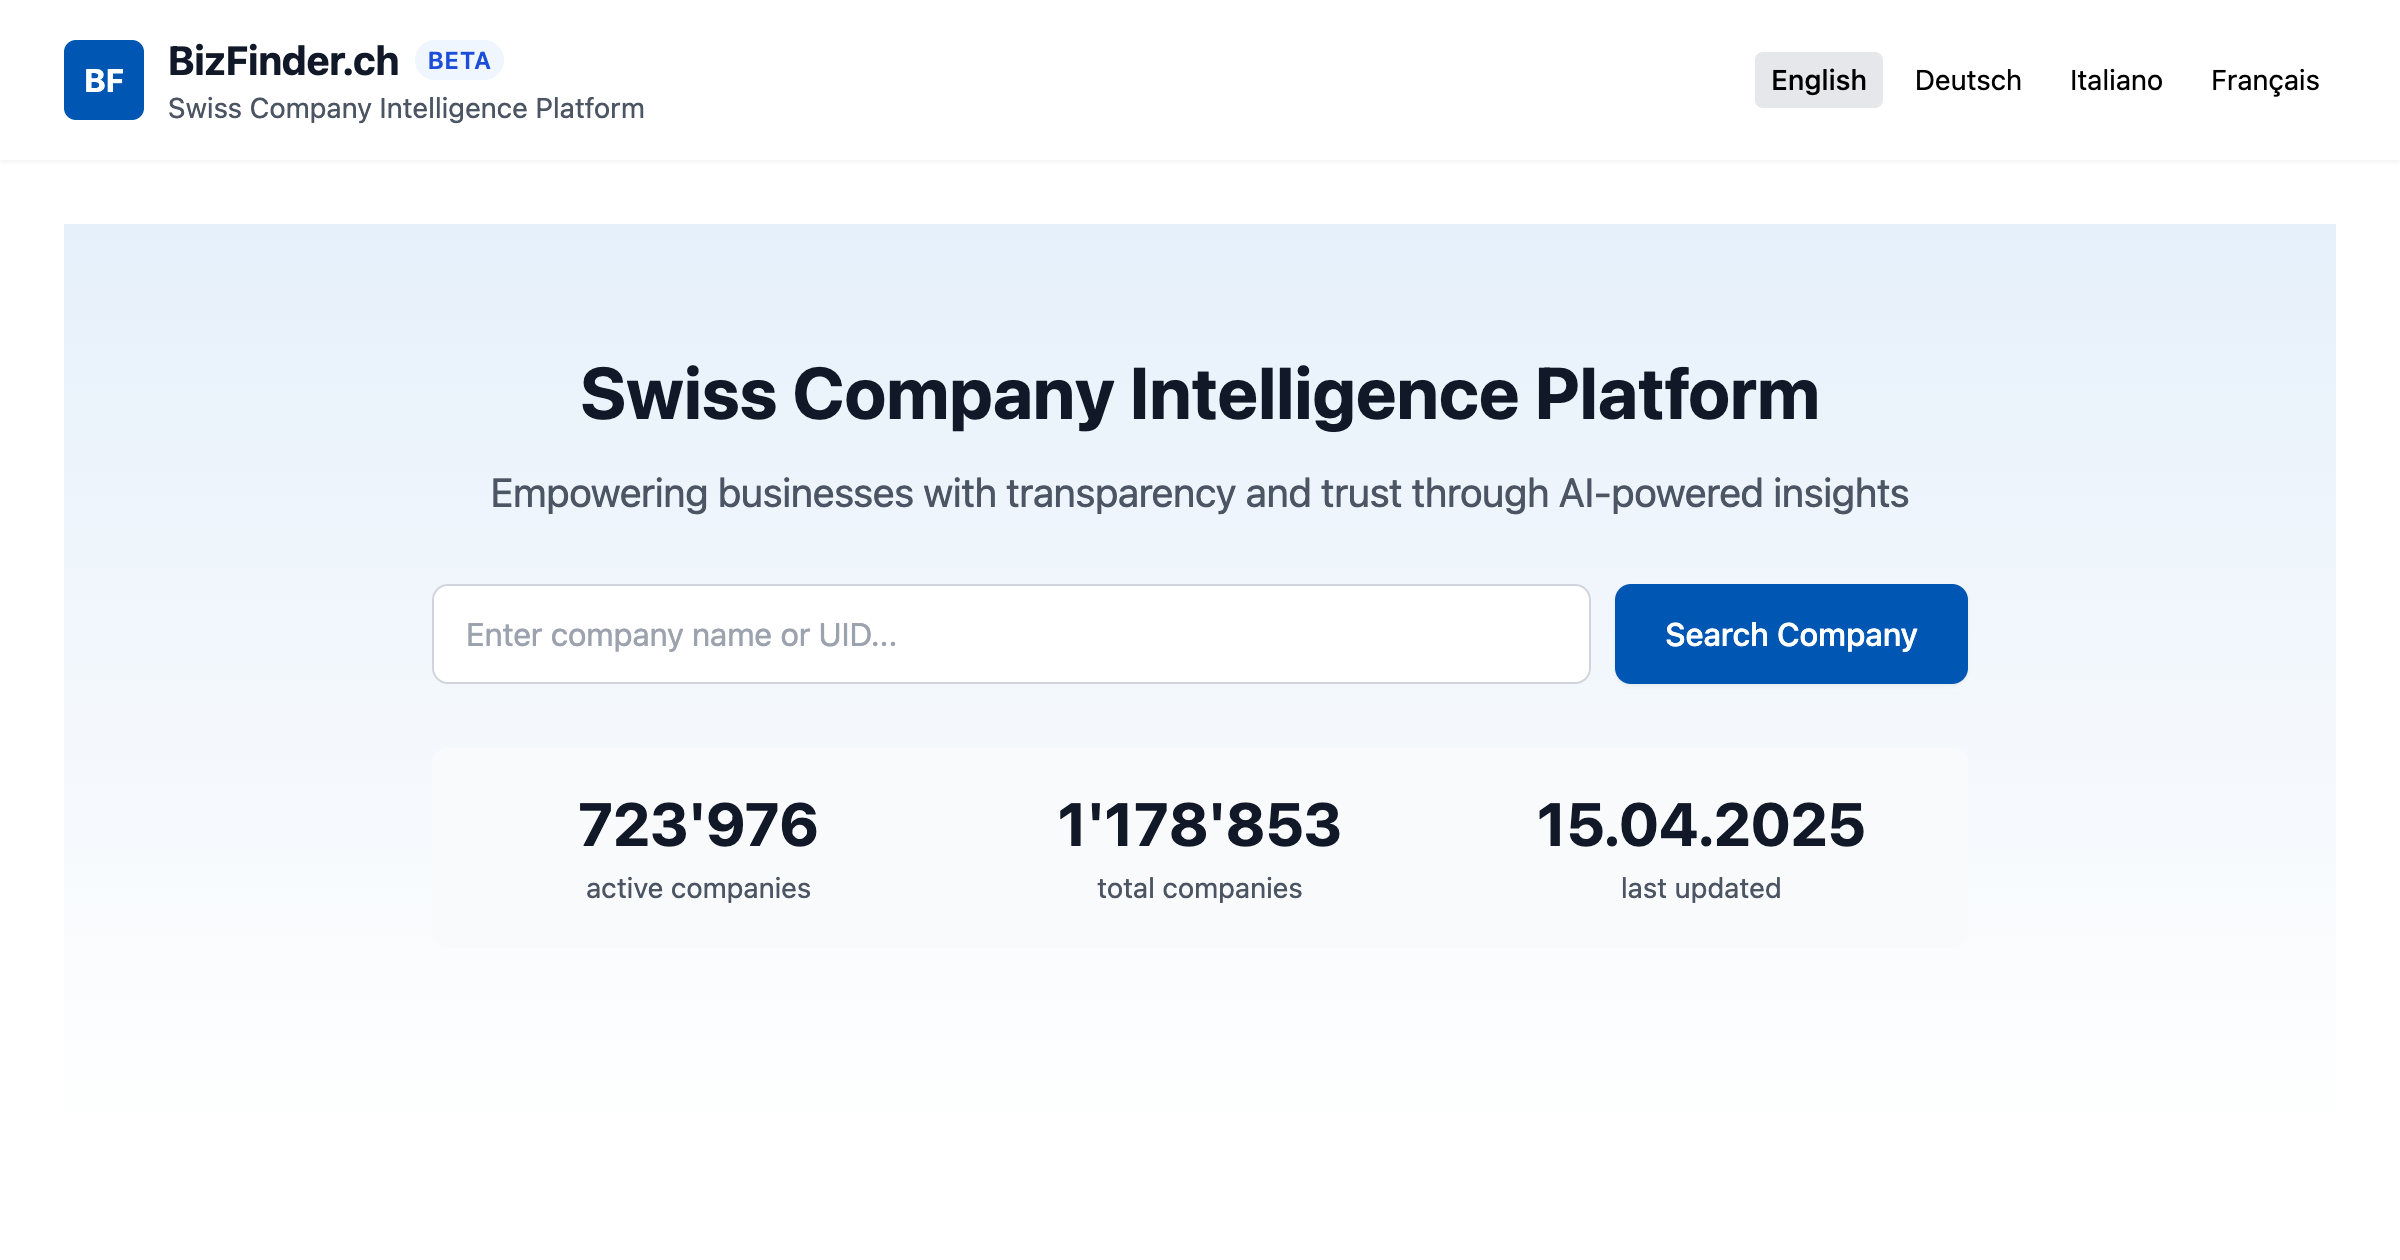Click the AI-powered insights tagline

tap(1199, 492)
